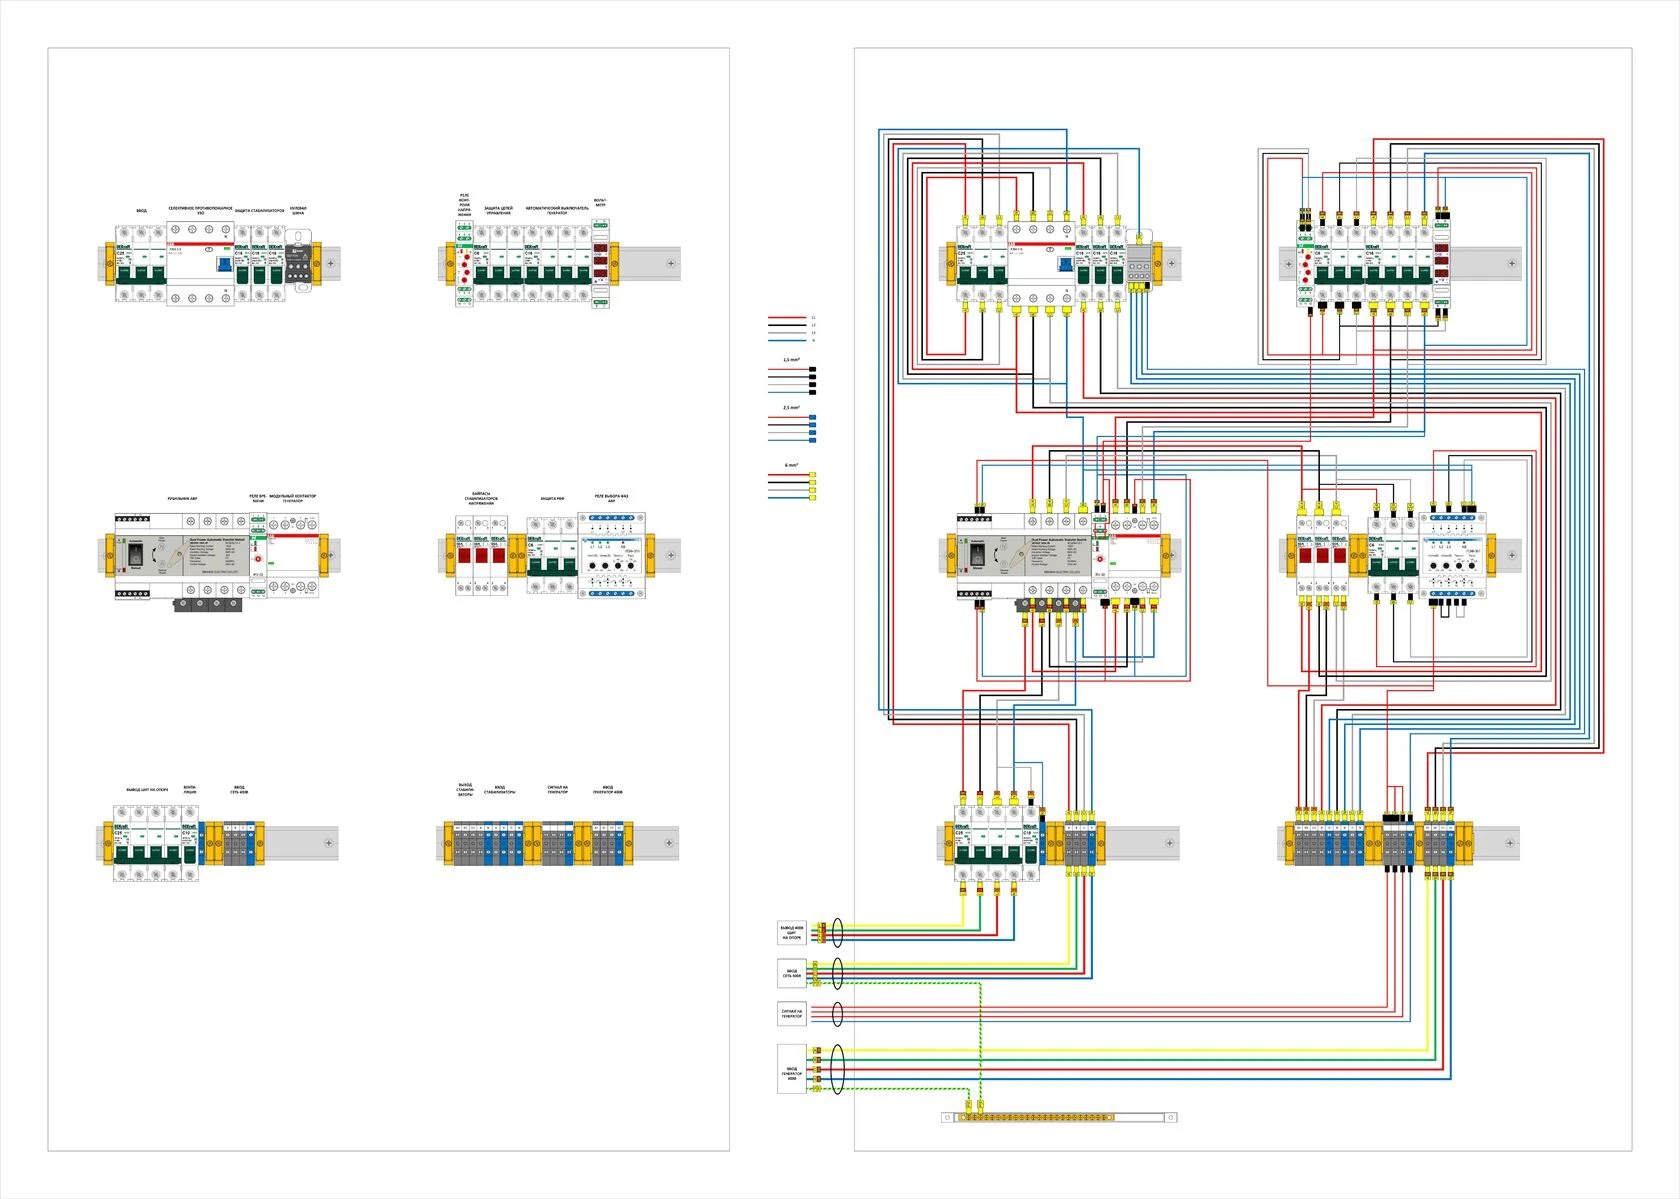The height and width of the screenshot is (1199, 1680).
Task: Select the "ВВОД СЕТЬ 400В" cable box on the right sheet
Action: (792, 973)
